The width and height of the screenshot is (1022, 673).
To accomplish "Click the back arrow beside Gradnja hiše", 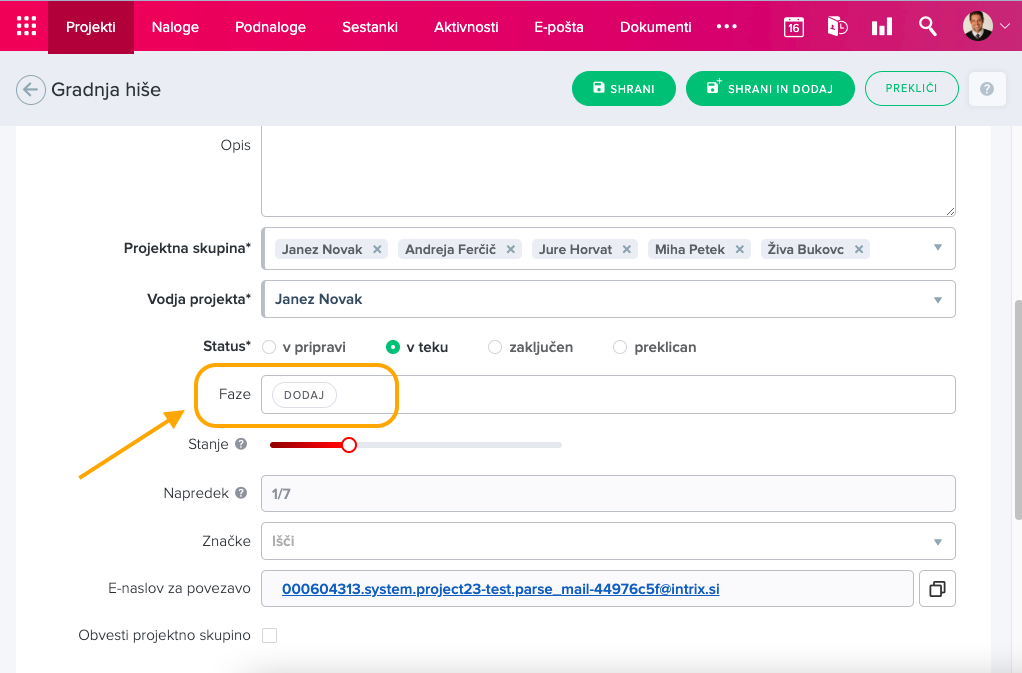I will point(30,90).
